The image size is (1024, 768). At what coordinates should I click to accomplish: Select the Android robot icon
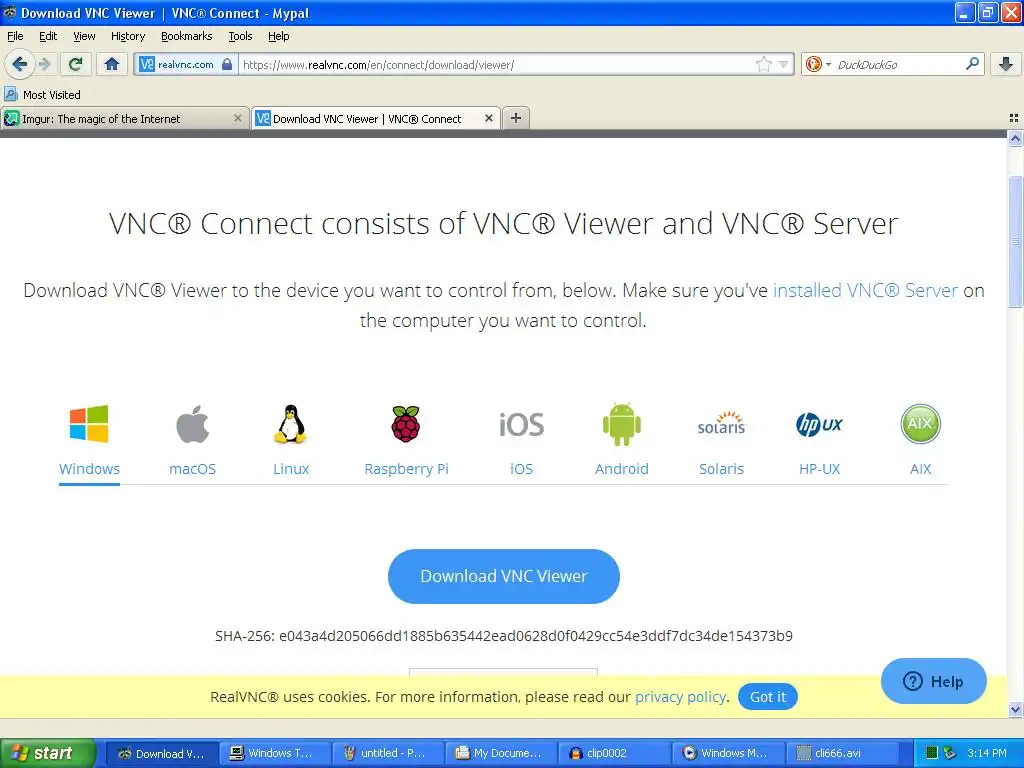(x=622, y=424)
